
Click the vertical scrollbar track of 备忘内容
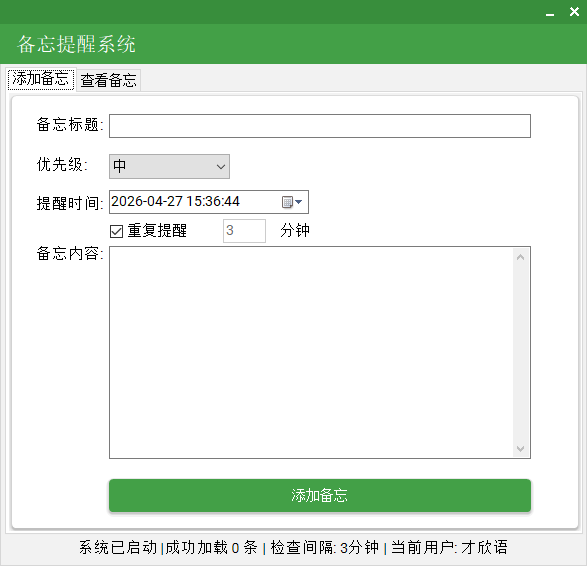point(520,353)
